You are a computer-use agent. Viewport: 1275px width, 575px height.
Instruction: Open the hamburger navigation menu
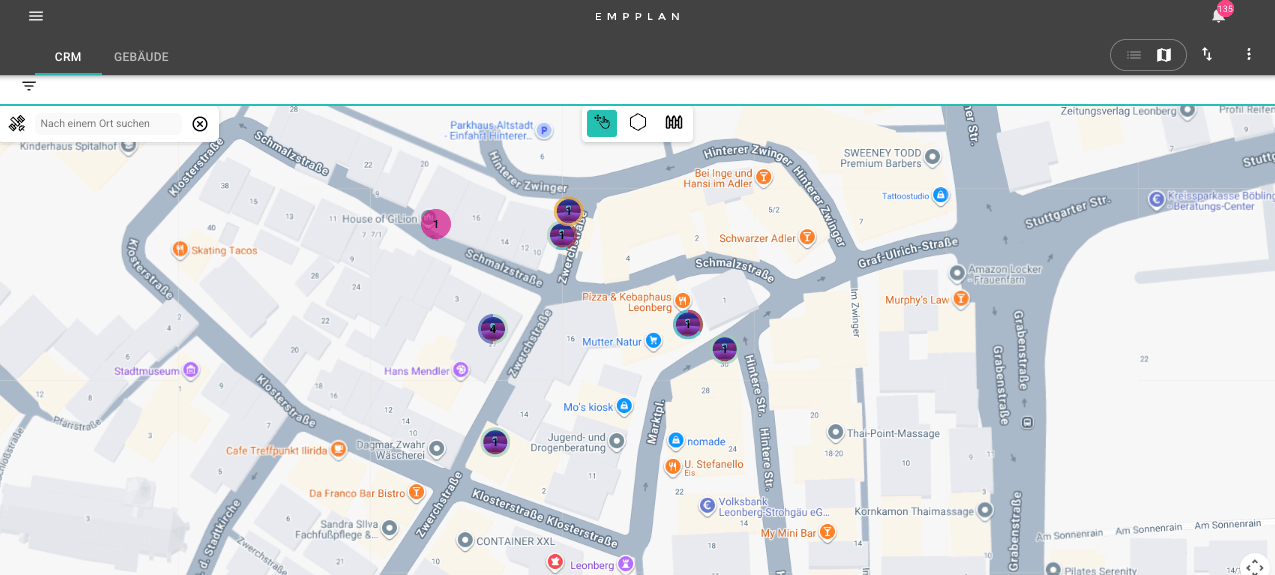[36, 16]
